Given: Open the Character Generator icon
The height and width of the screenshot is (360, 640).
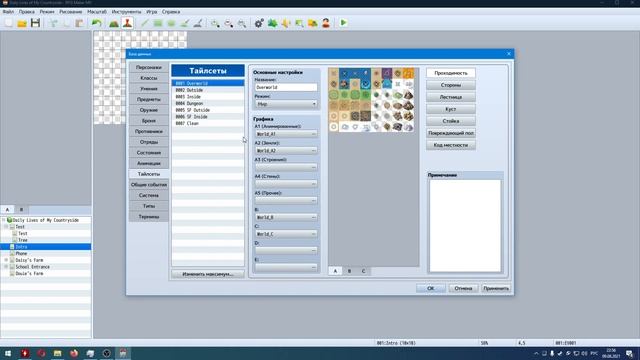Looking at the screenshot, I should (326, 23).
